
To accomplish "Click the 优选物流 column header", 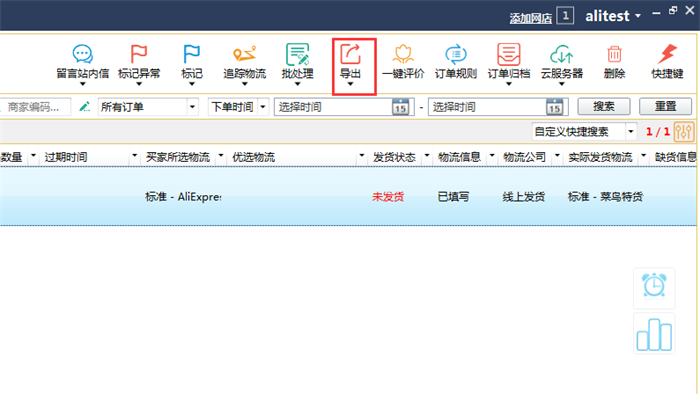I will point(254,157).
